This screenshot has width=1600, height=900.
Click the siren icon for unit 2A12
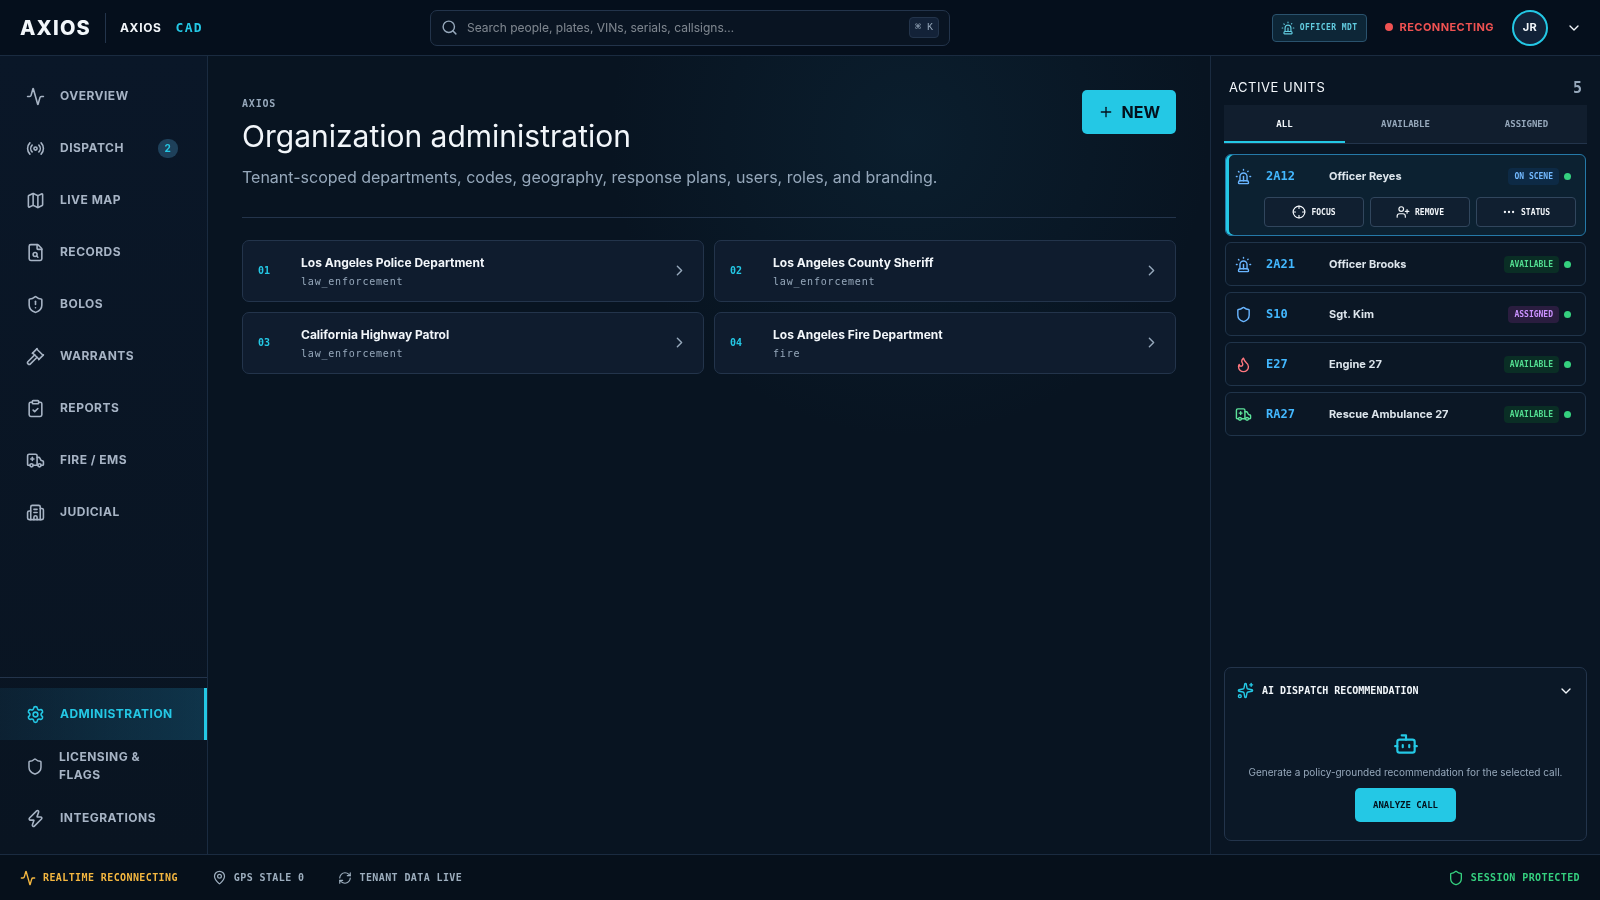point(1244,177)
